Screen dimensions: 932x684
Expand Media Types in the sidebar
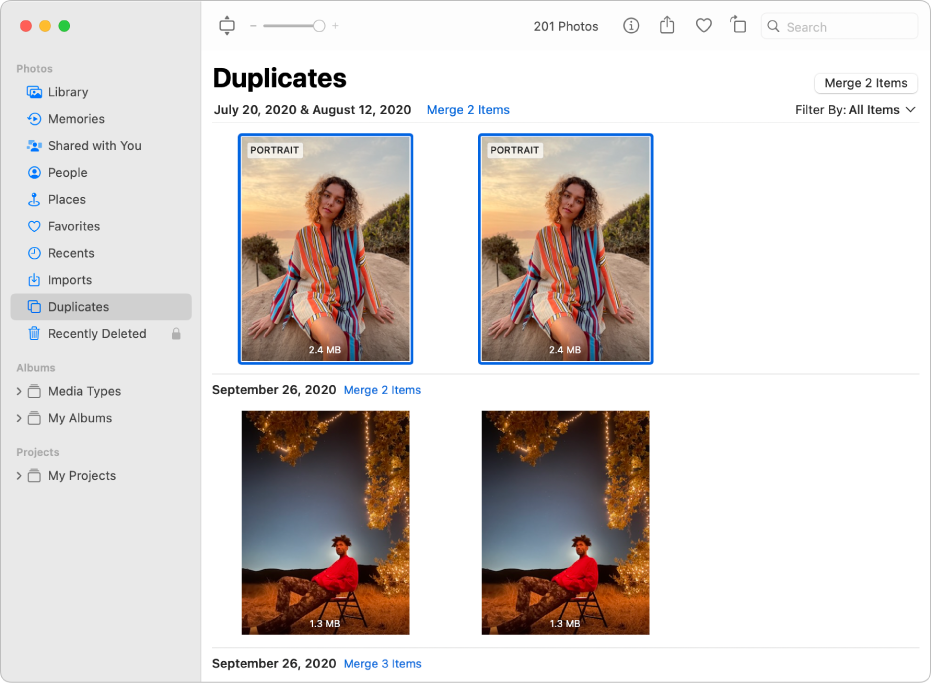click(x=20, y=391)
